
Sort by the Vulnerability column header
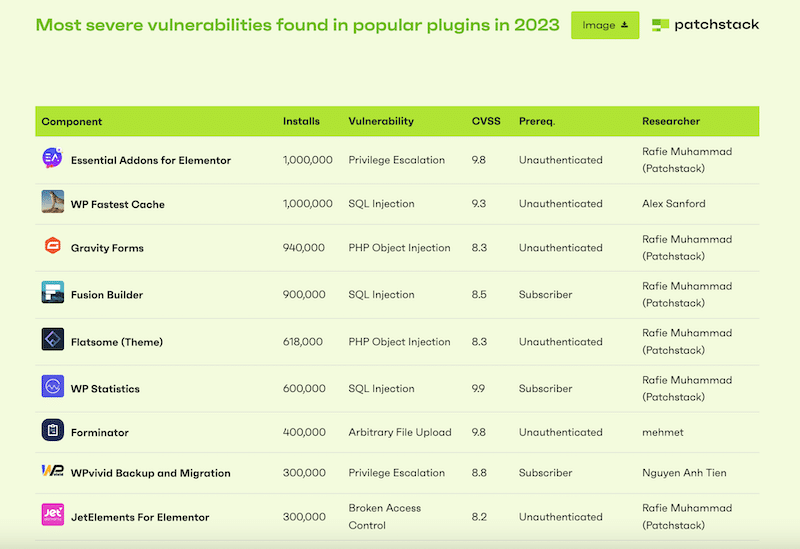pyautogui.click(x=381, y=121)
